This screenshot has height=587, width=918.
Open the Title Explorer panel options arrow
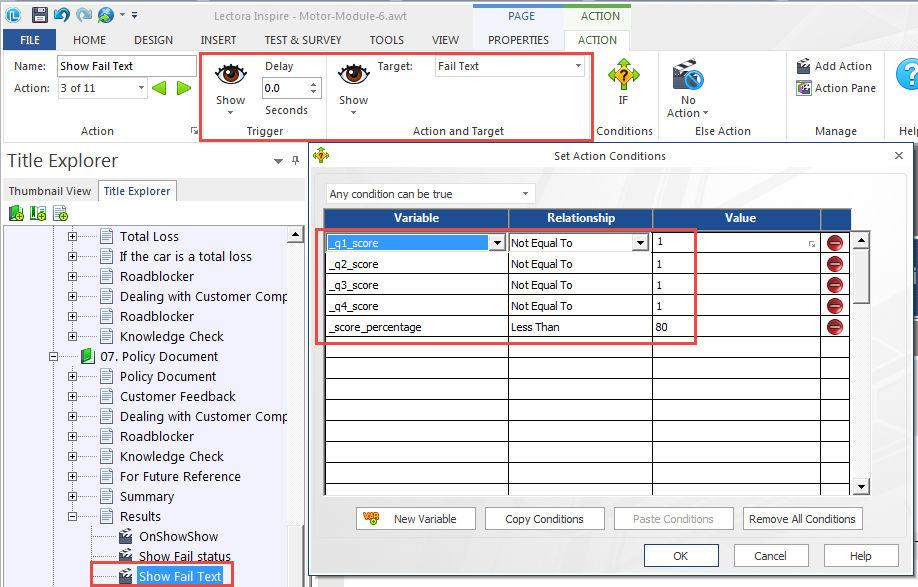click(x=278, y=161)
